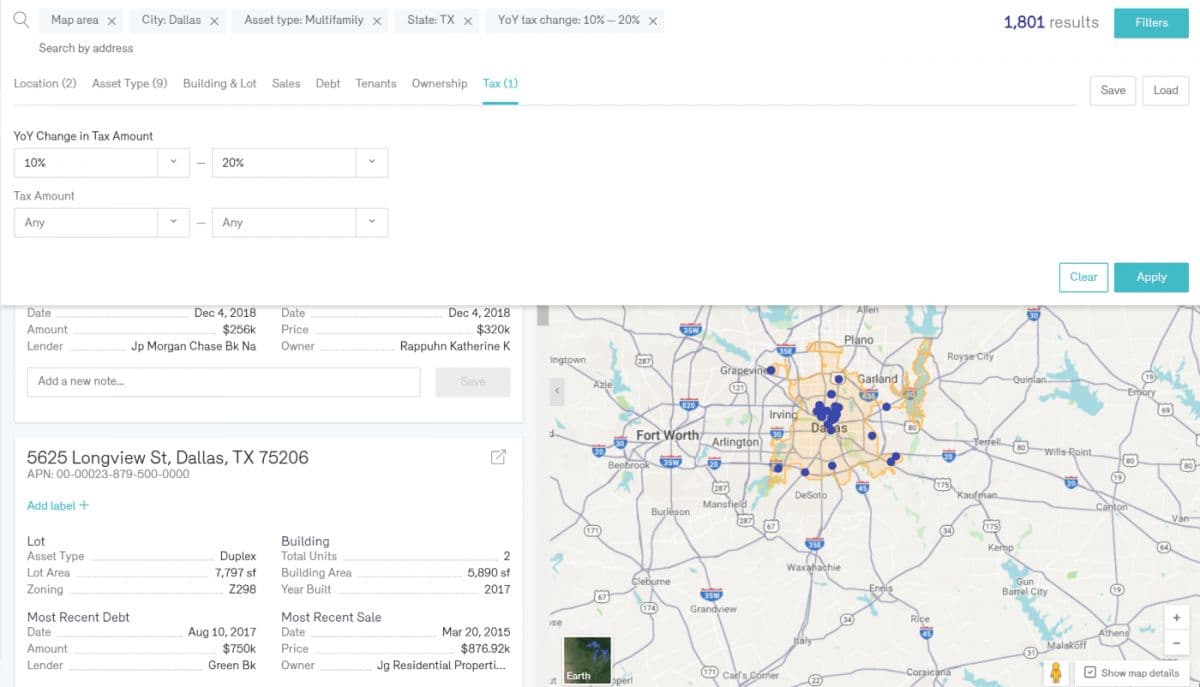Zoom out on the map
Screen dimensions: 1200x687
pyautogui.click(x=1176, y=643)
